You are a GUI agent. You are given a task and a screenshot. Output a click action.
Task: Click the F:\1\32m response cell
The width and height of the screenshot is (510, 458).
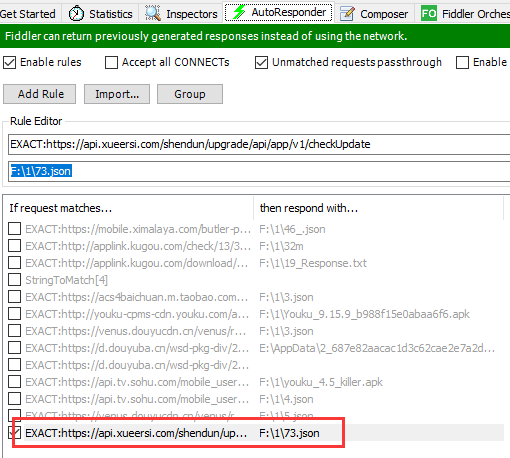pos(281,246)
